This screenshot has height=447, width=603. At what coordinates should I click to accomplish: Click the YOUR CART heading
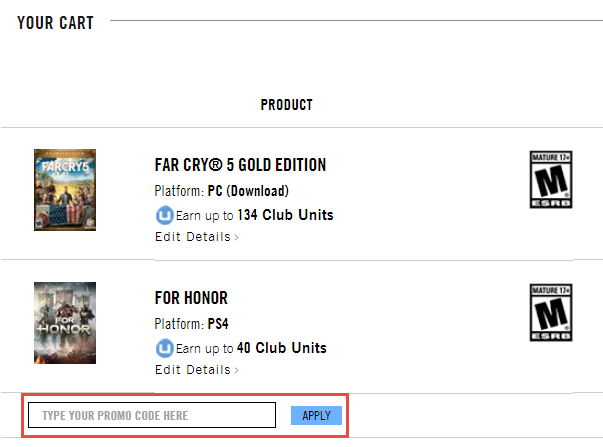click(55, 23)
